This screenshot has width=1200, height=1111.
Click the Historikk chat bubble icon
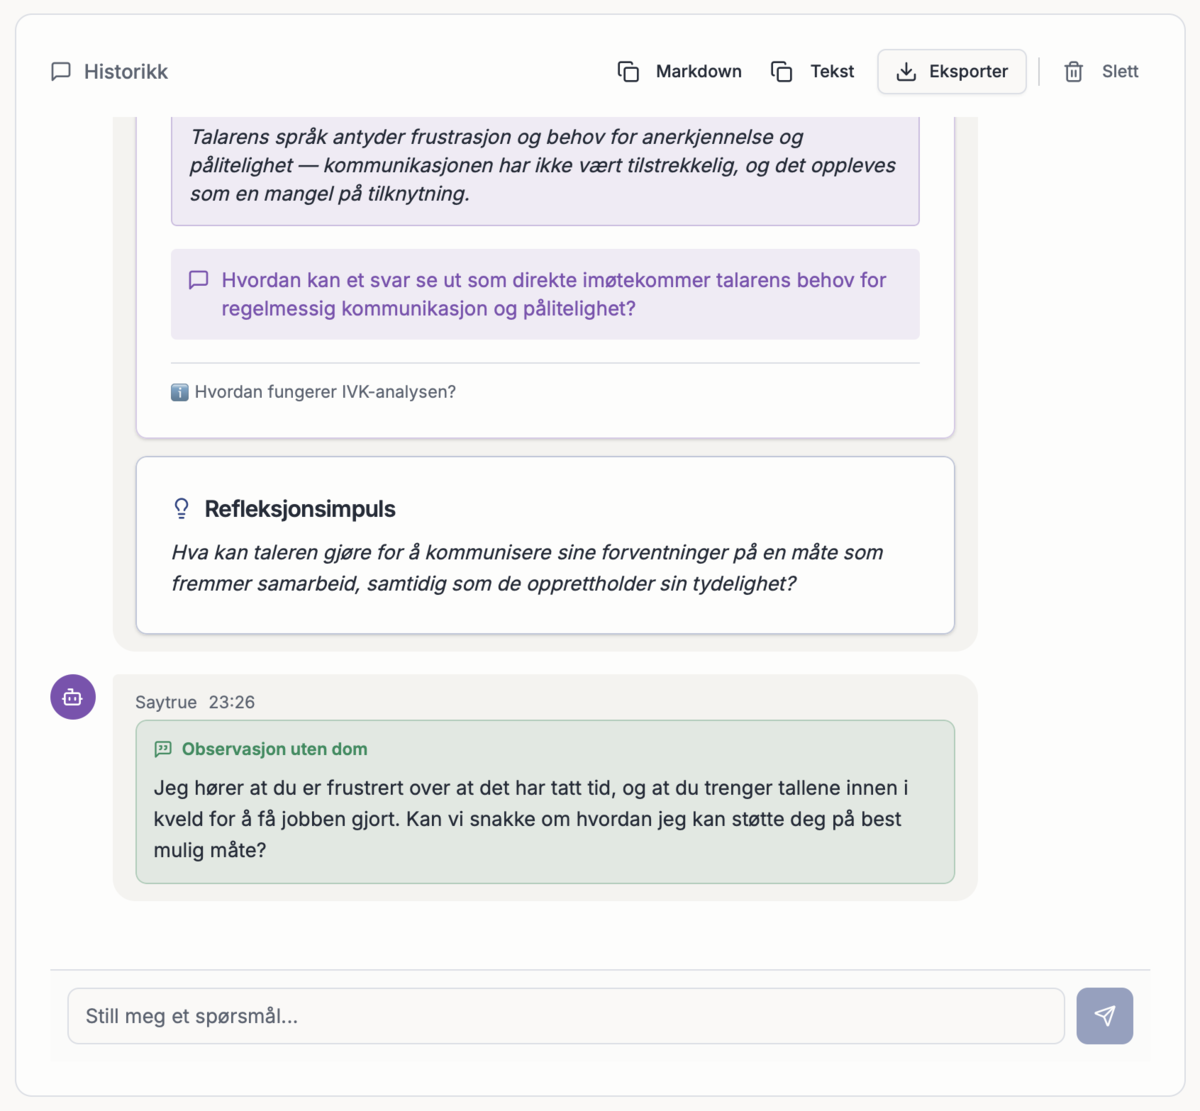coord(61,72)
